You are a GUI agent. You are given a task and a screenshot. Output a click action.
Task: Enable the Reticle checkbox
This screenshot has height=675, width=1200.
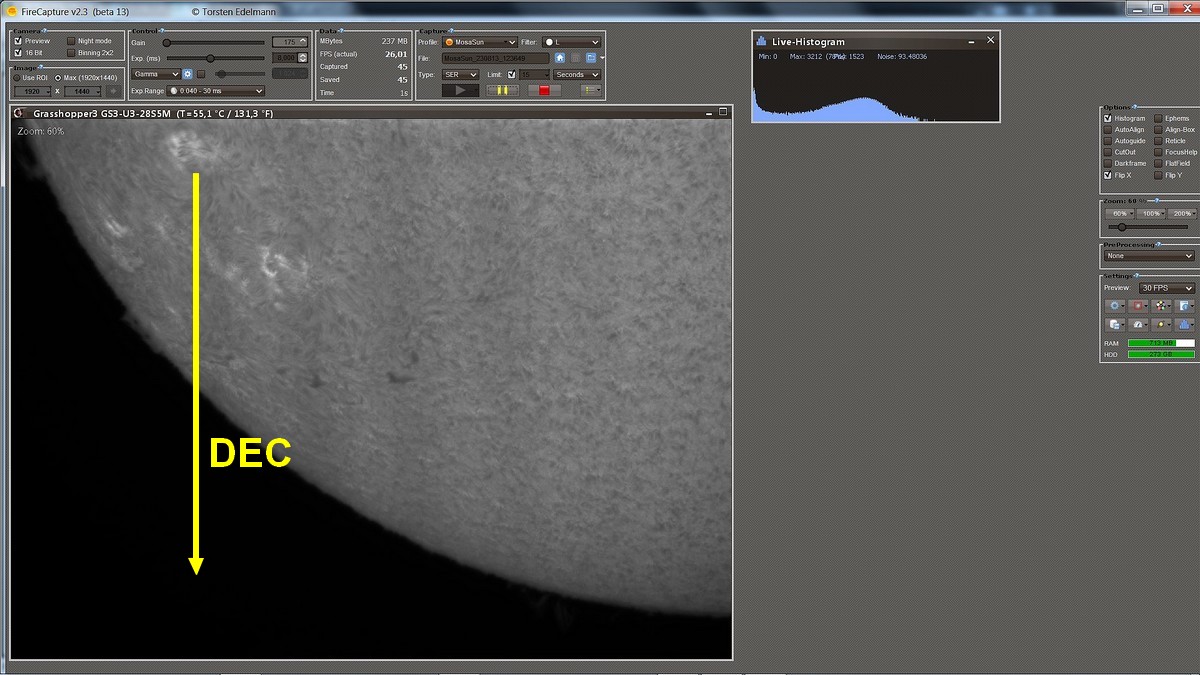pos(1158,141)
